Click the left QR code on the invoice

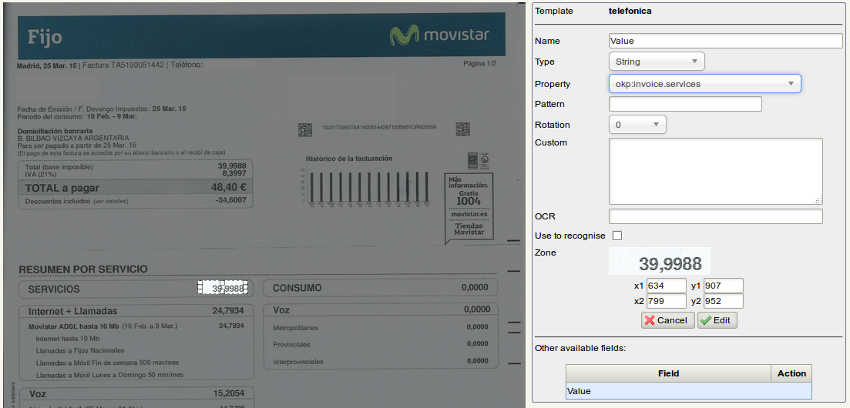pyautogui.click(x=305, y=129)
